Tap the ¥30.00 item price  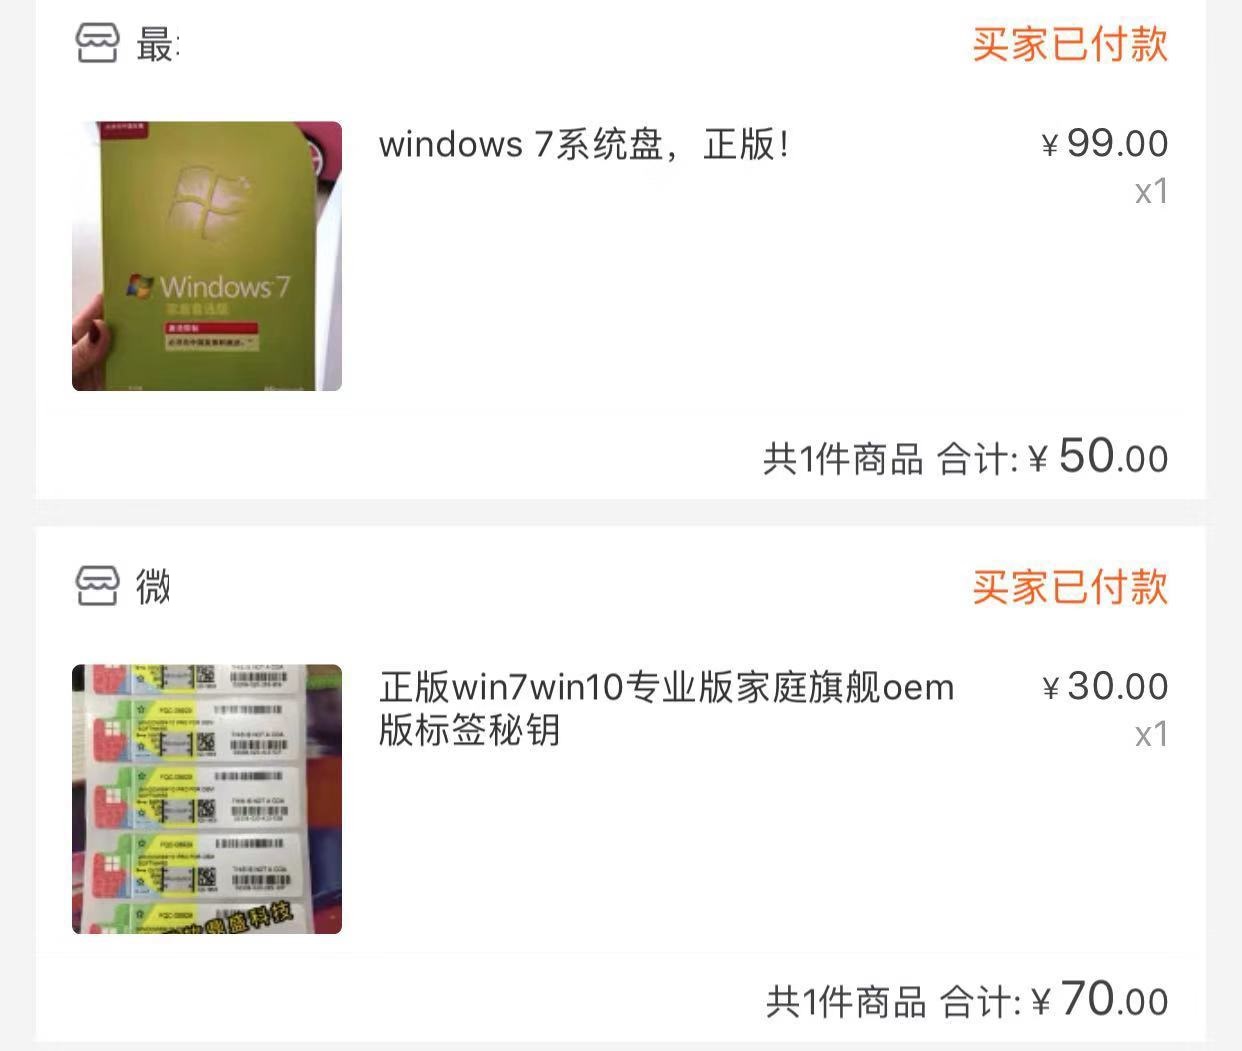(1104, 687)
